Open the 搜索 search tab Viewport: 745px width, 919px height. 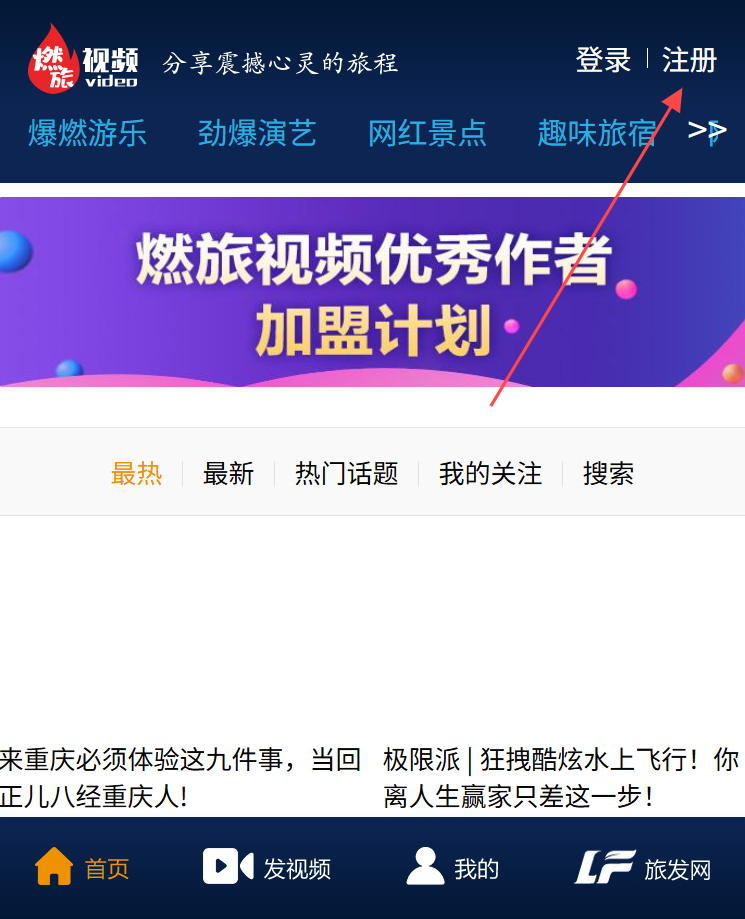click(608, 473)
